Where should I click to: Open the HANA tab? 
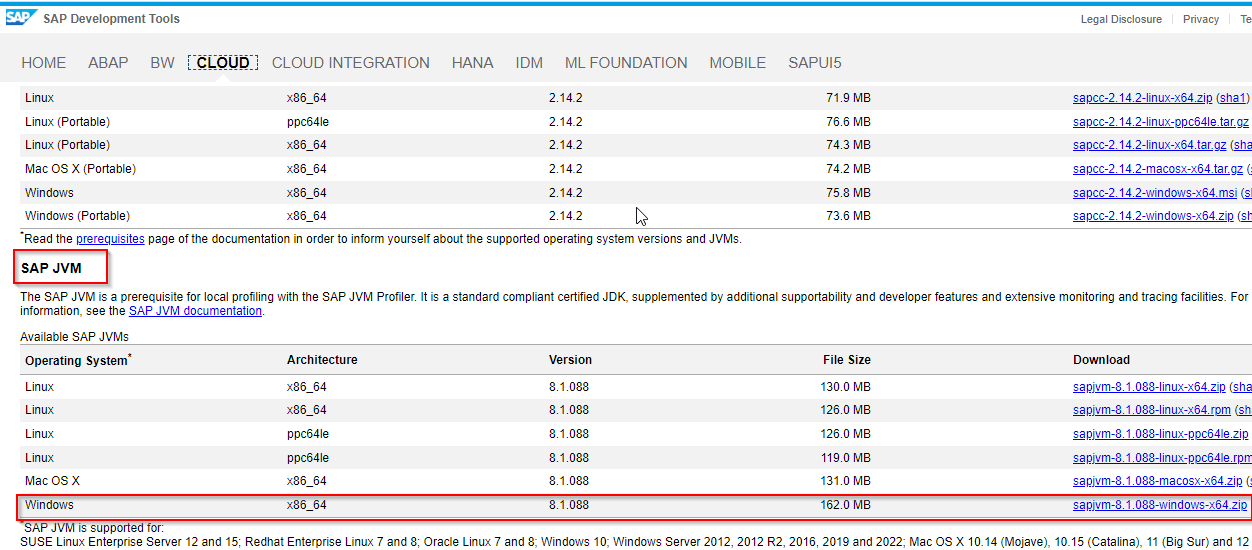click(x=473, y=63)
